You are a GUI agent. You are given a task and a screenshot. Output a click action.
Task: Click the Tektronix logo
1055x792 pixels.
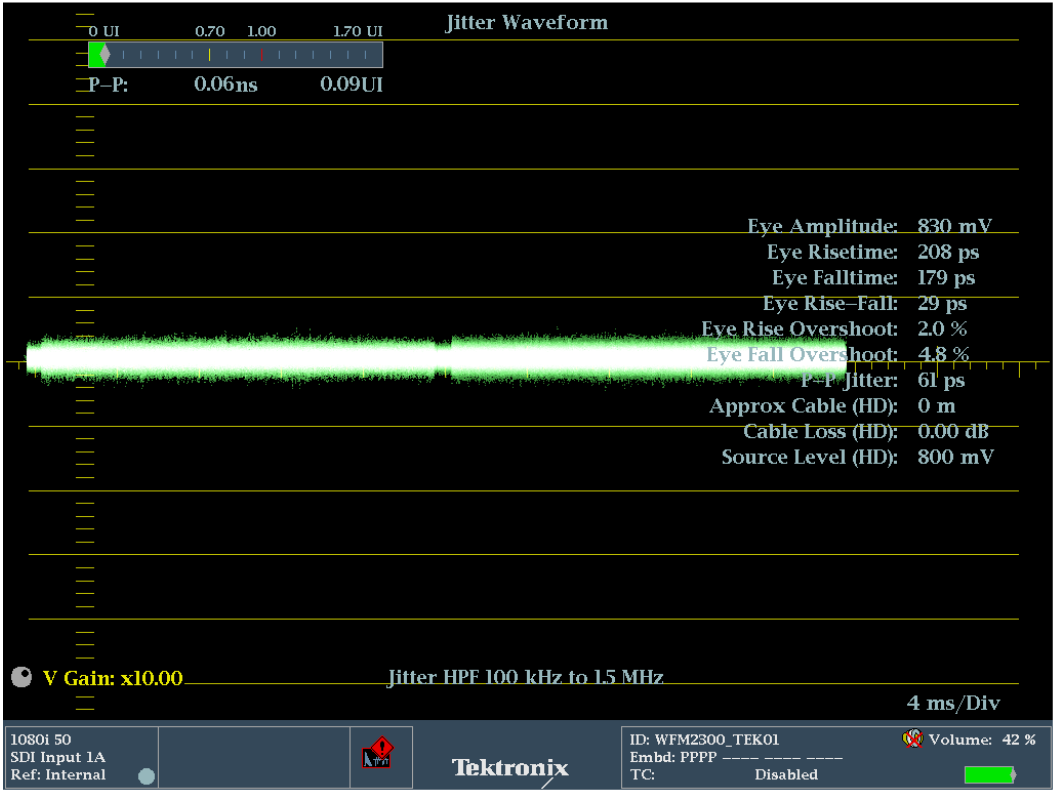(x=510, y=768)
